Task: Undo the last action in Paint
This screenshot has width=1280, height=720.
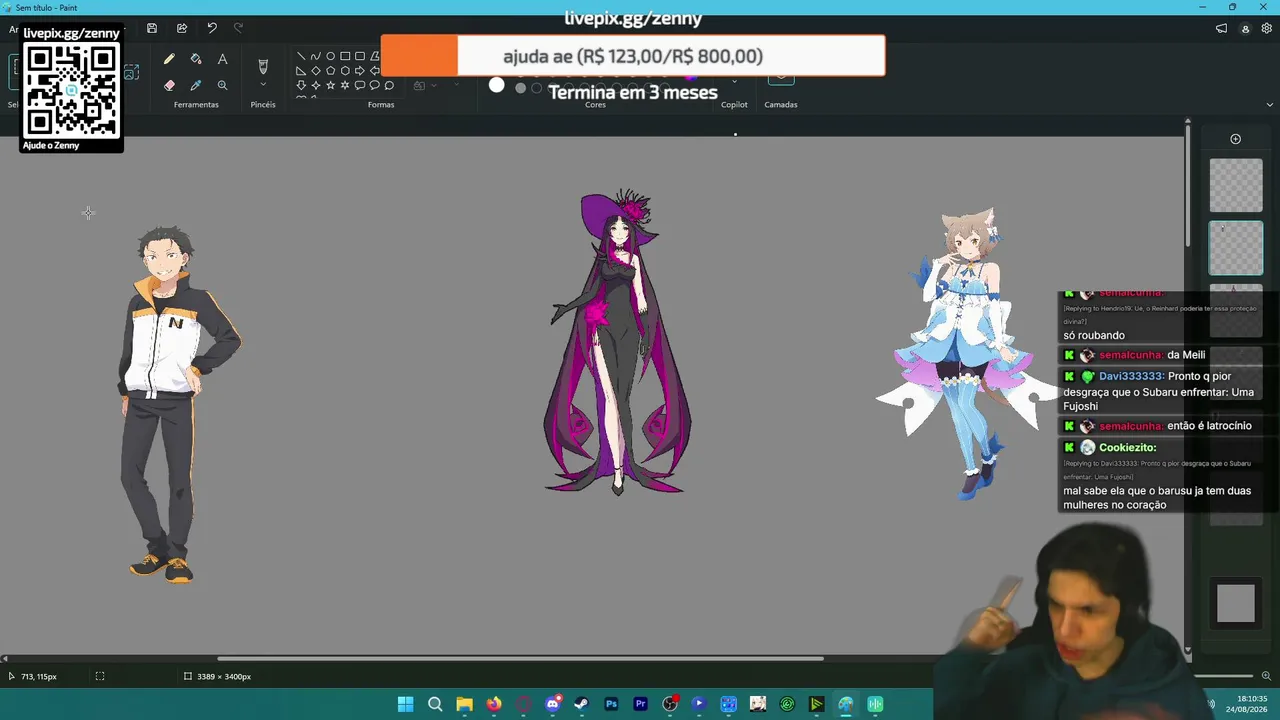Action: pyautogui.click(x=212, y=28)
